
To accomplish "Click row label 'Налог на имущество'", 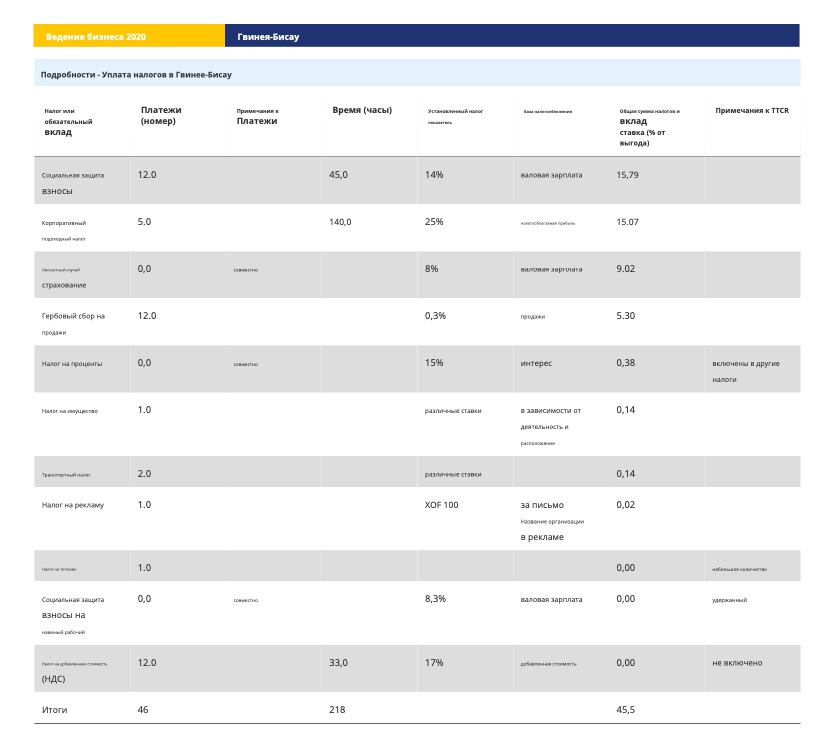I will coord(70,411).
